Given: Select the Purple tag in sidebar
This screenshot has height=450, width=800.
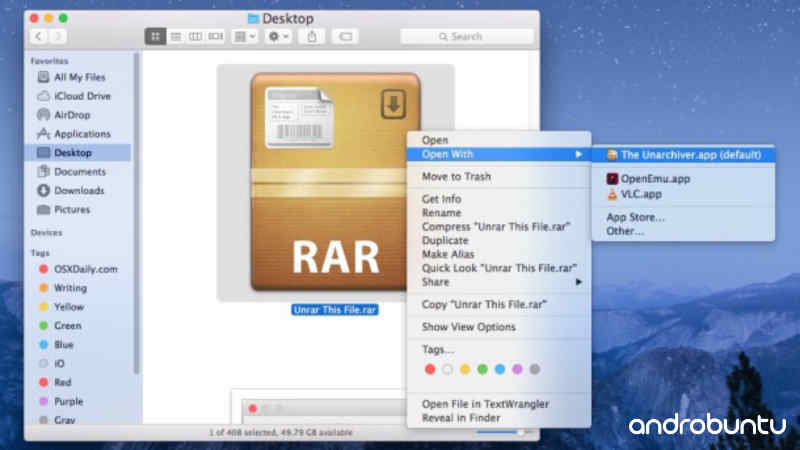Looking at the screenshot, I should [68, 401].
